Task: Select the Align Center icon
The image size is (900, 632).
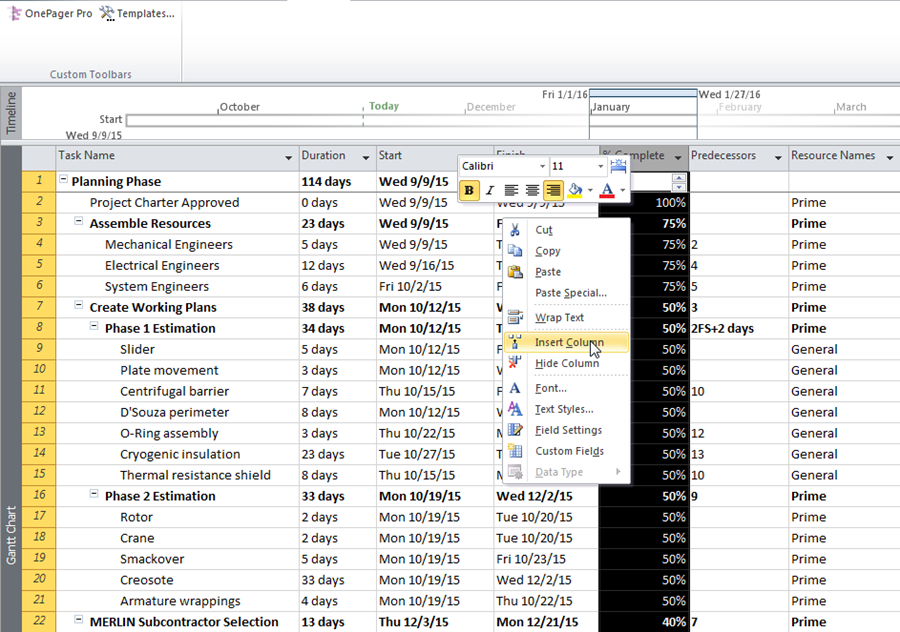Action: (532, 190)
